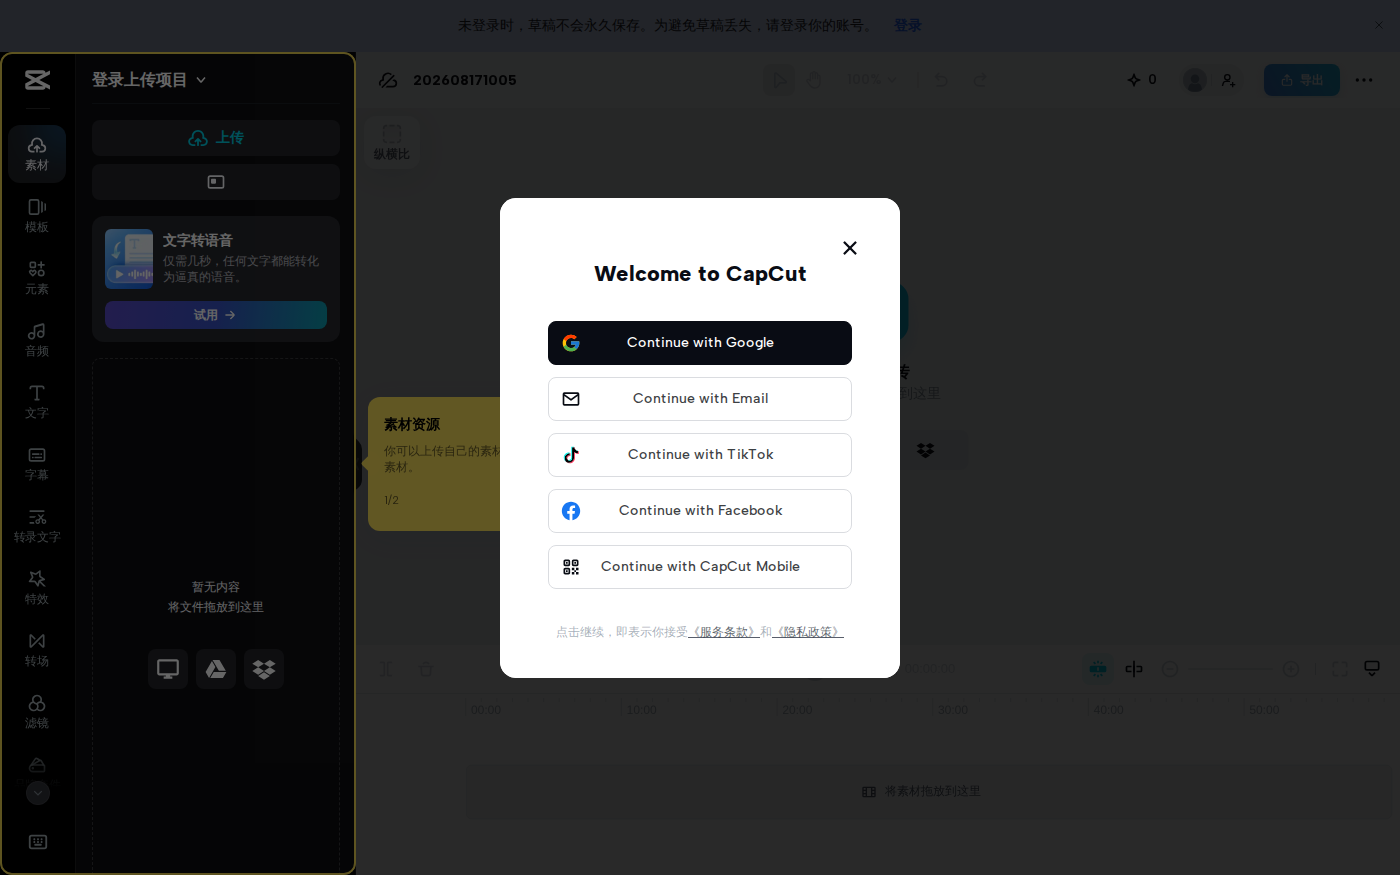
Task: Click the timeline zoom in plus icon
Action: click(x=1291, y=669)
